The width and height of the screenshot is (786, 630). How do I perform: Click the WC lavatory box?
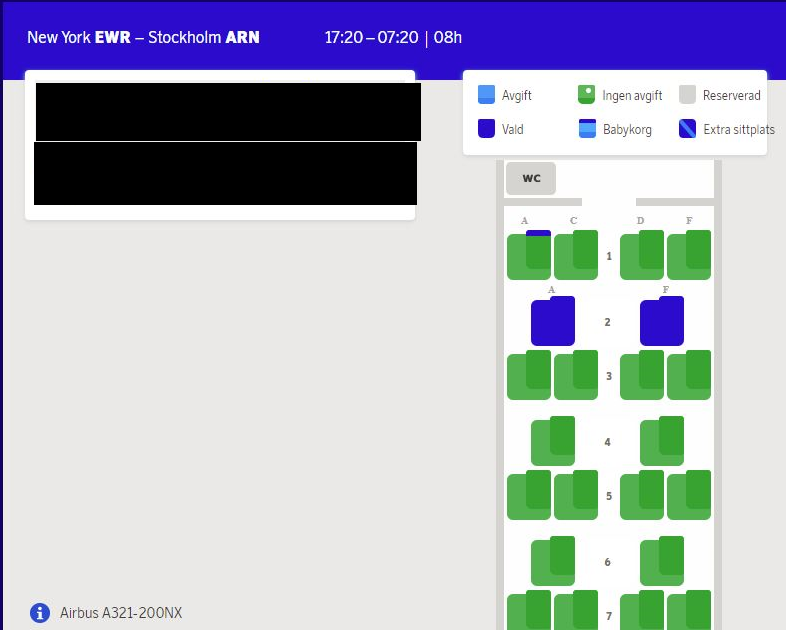531,179
